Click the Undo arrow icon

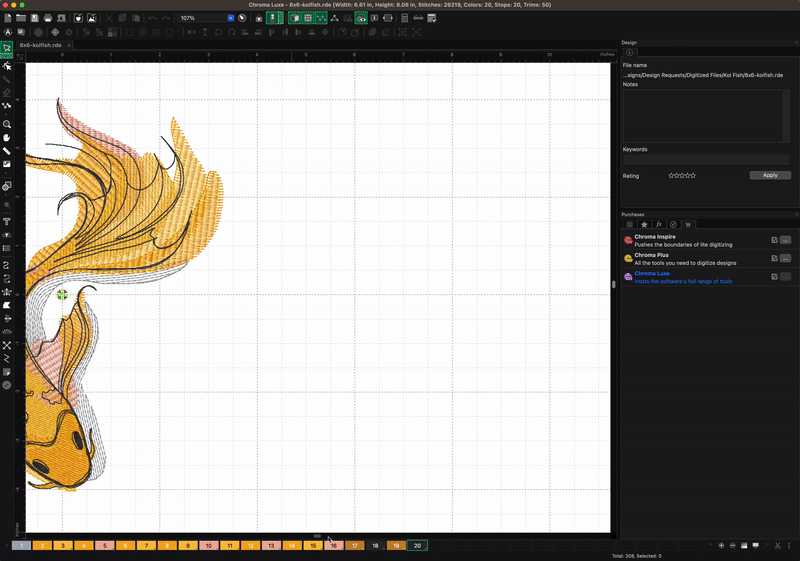click(152, 18)
